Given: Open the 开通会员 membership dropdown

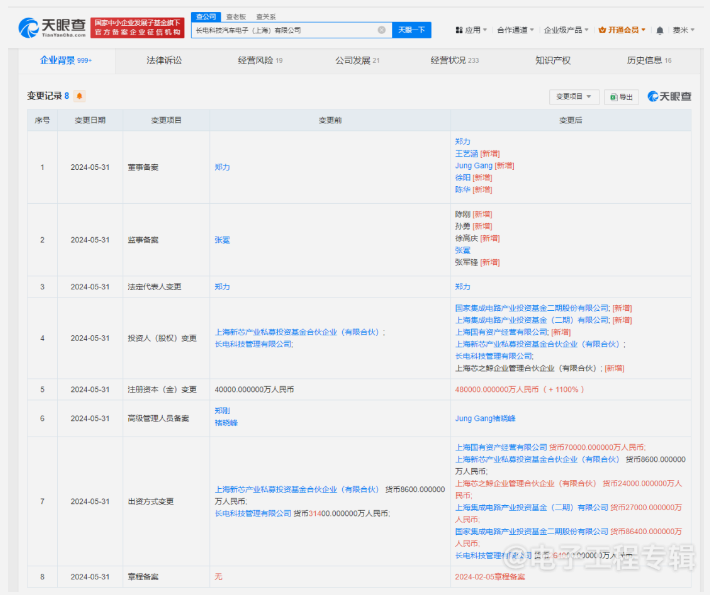Looking at the screenshot, I should 627,30.
